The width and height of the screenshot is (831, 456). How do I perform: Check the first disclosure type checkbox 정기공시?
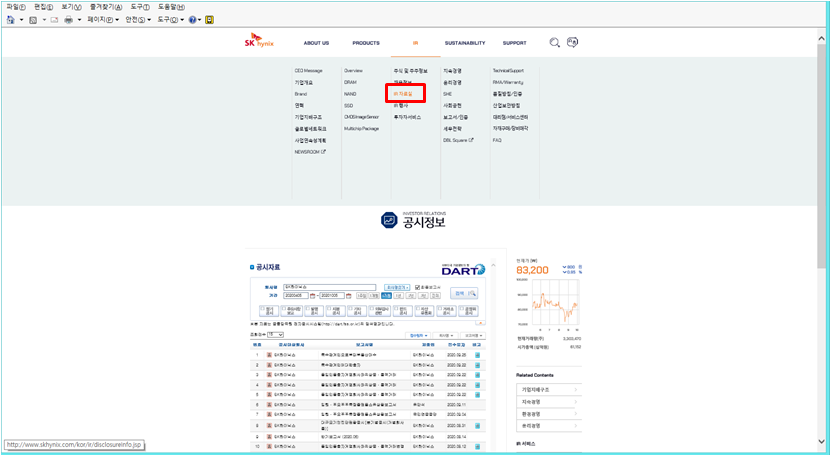[262, 308]
